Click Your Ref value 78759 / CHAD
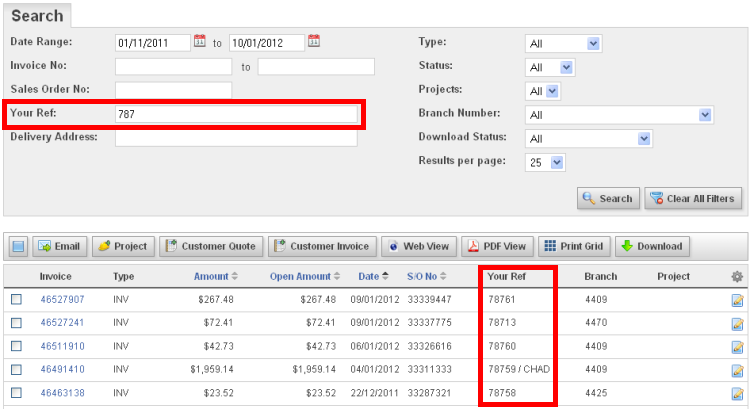The width and height of the screenshot is (750, 409). pyautogui.click(x=519, y=369)
